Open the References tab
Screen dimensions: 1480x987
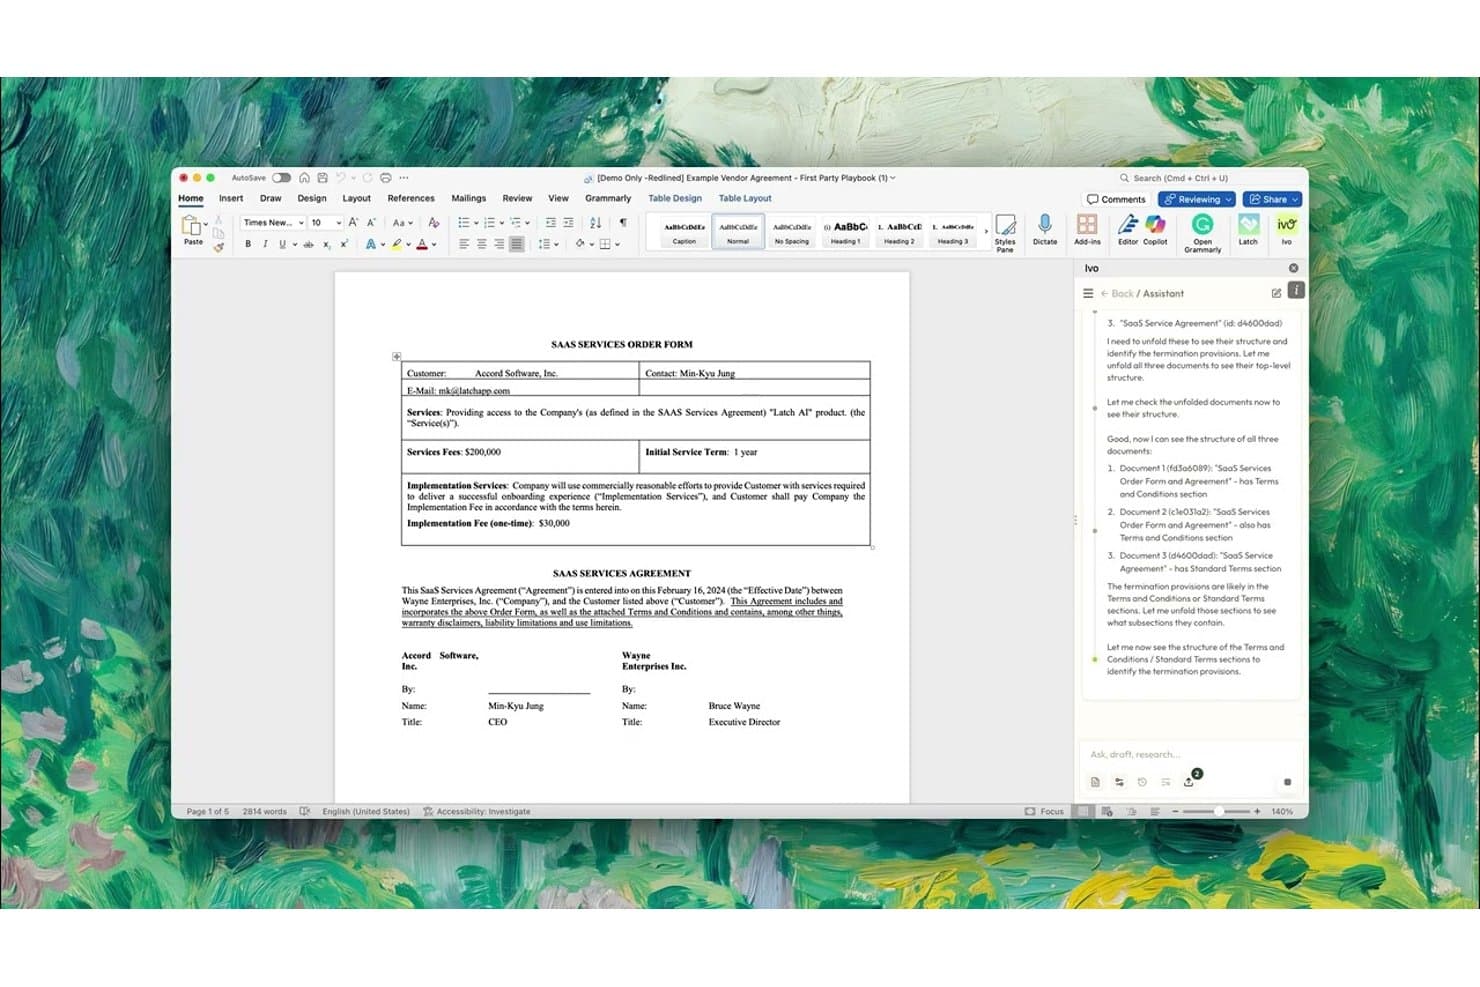point(411,198)
